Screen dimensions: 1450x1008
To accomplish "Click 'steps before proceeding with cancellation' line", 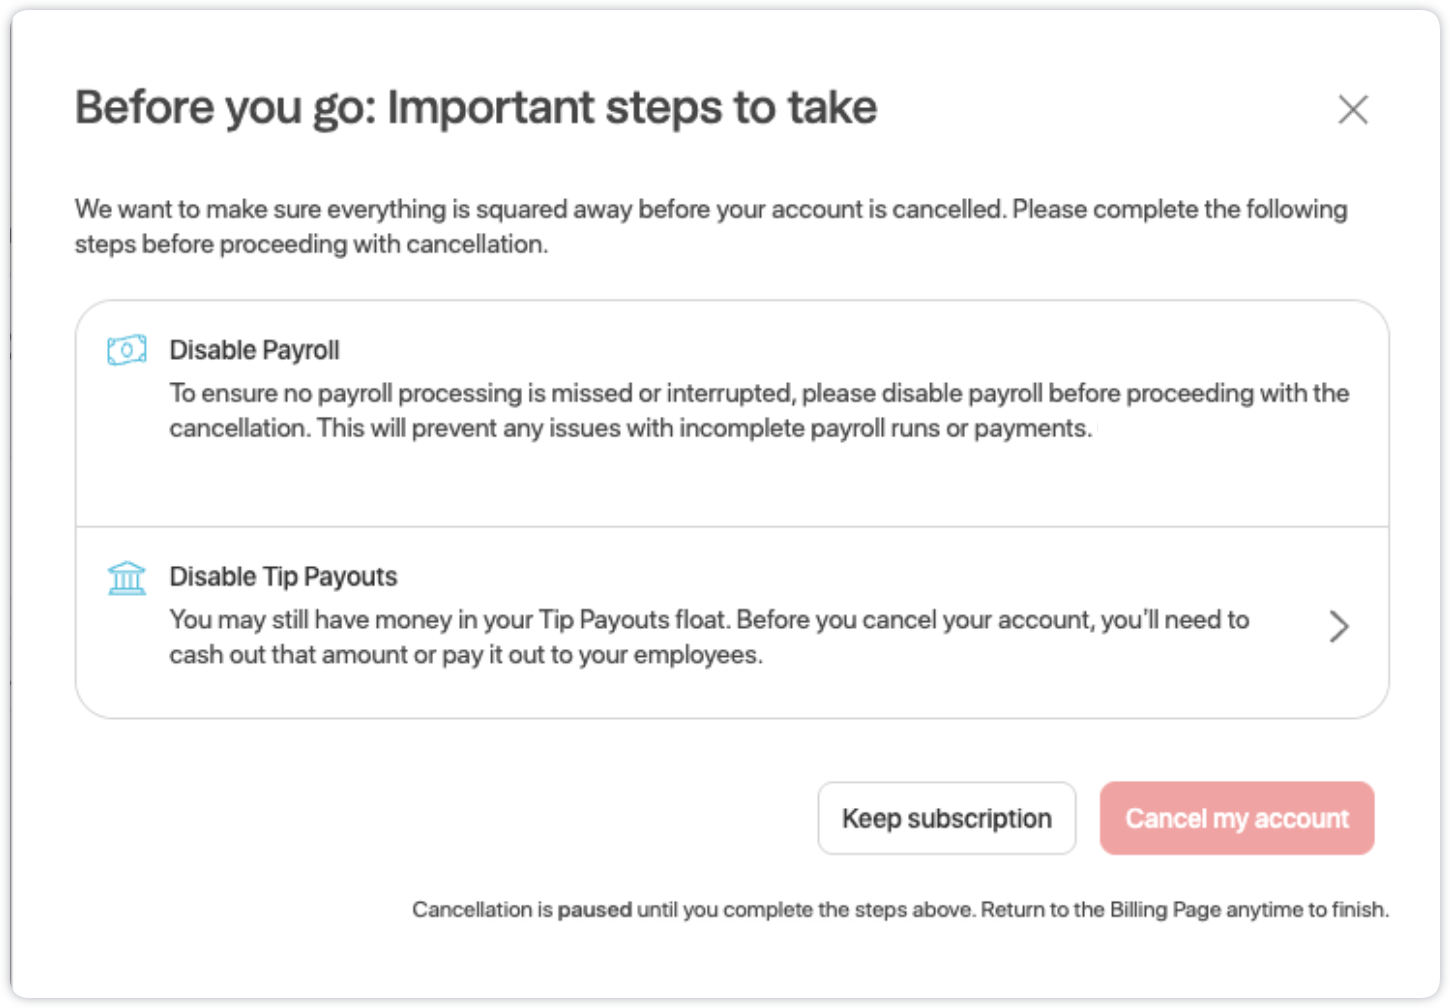I will coord(311,244).
